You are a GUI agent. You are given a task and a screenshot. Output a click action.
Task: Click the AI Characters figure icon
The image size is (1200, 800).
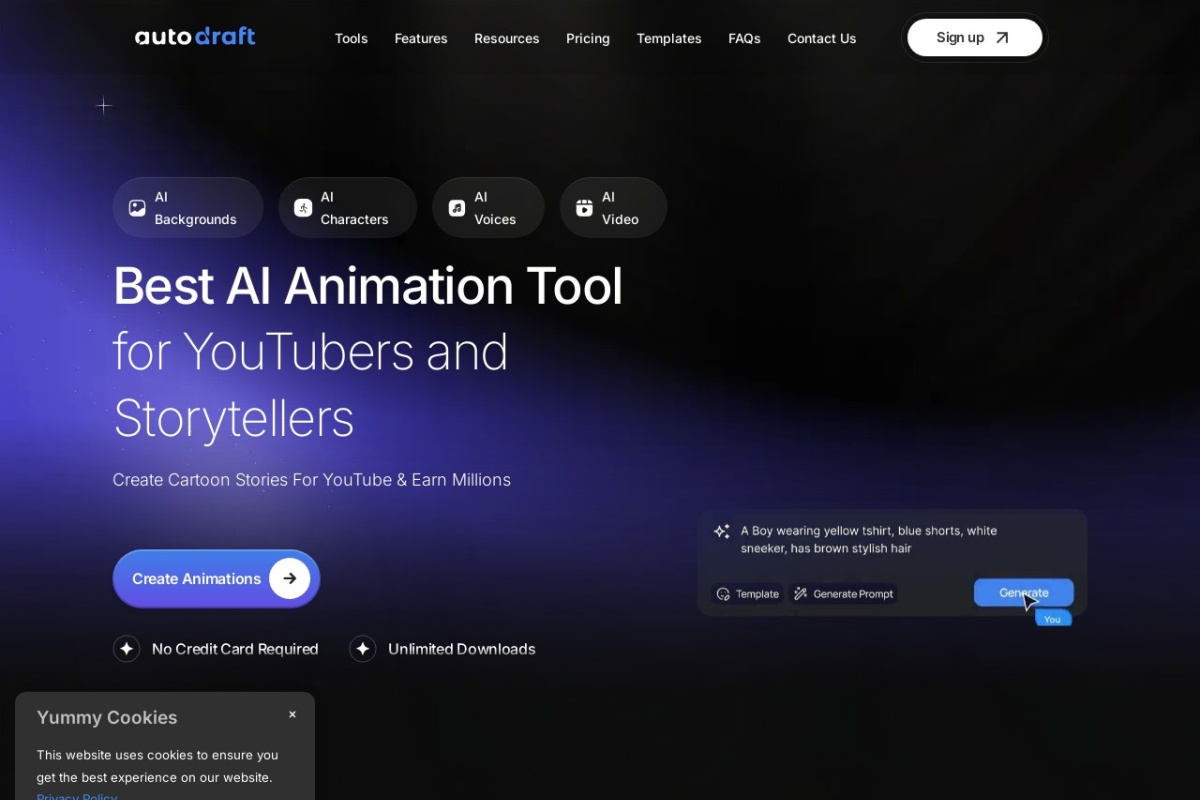pos(303,208)
